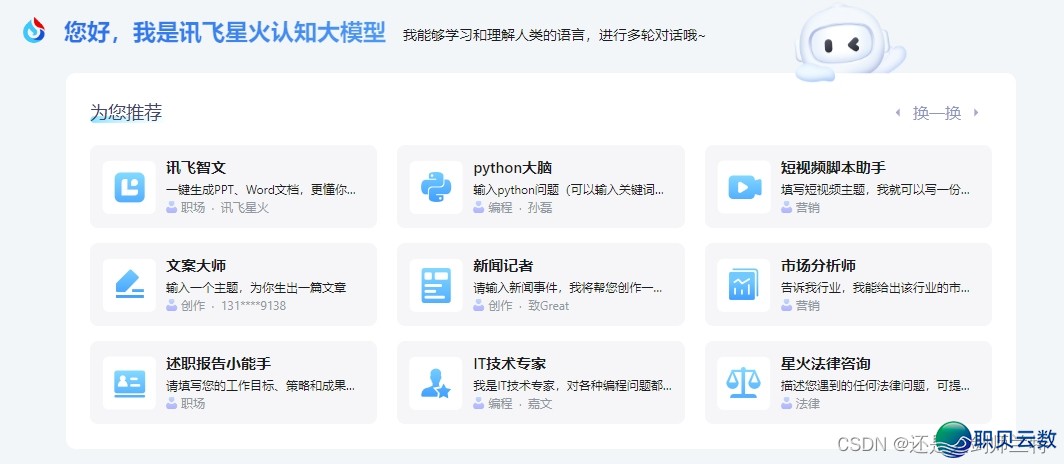Click description '请填写您的工作目标、策略和成果...'
This screenshot has width=1064, height=464.
pyautogui.click(x=261, y=386)
